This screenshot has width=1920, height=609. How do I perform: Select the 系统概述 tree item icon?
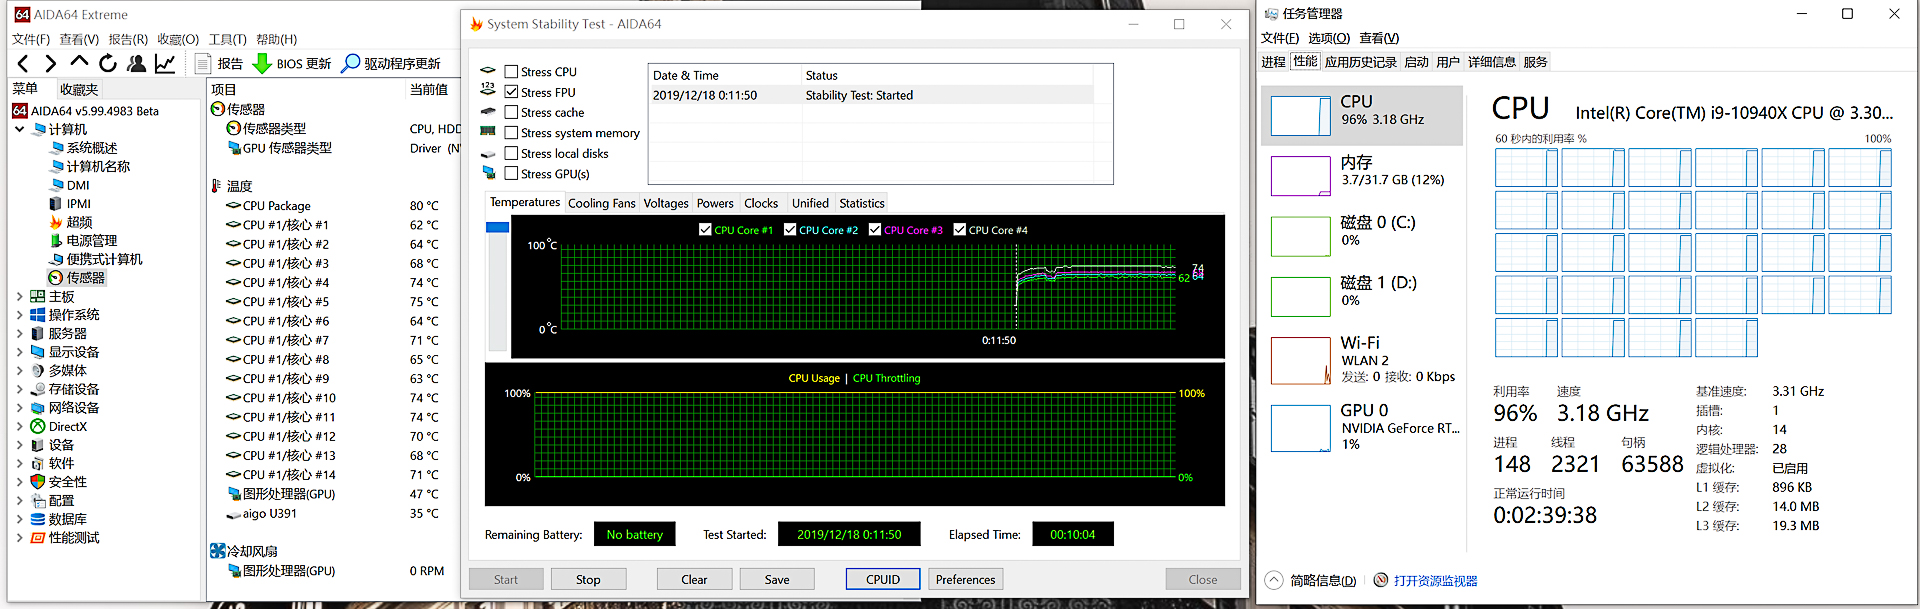(57, 148)
